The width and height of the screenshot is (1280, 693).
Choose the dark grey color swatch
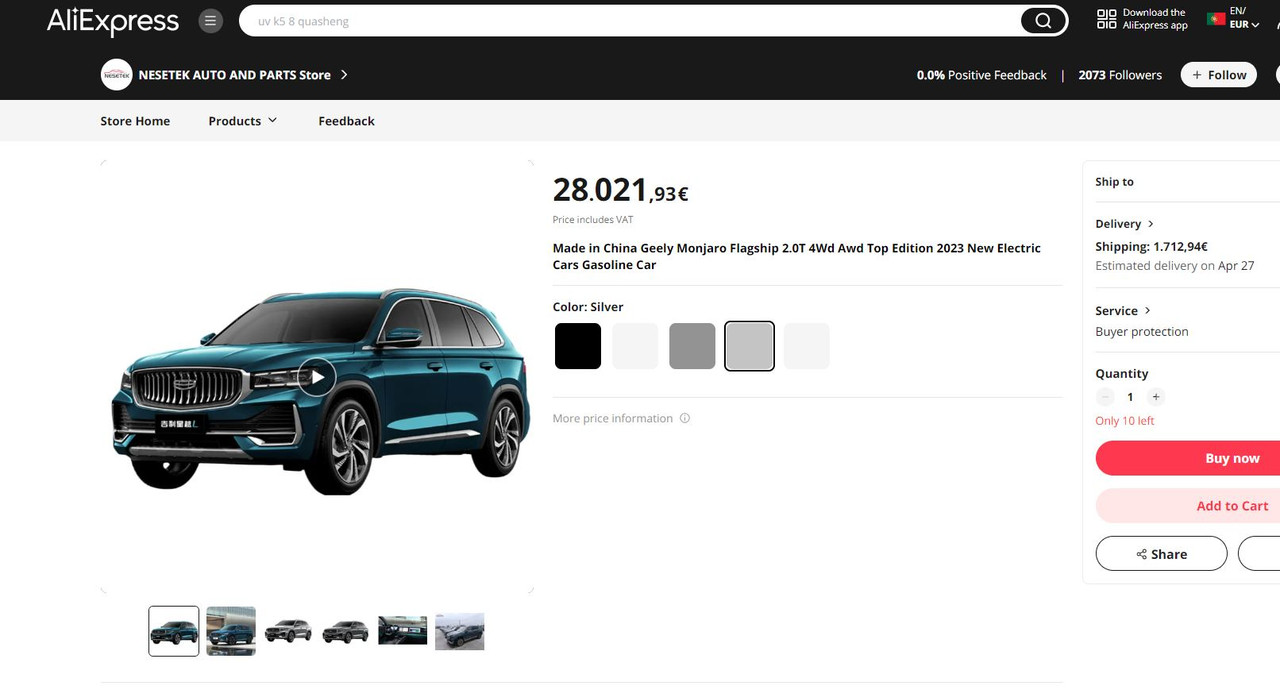(692, 346)
